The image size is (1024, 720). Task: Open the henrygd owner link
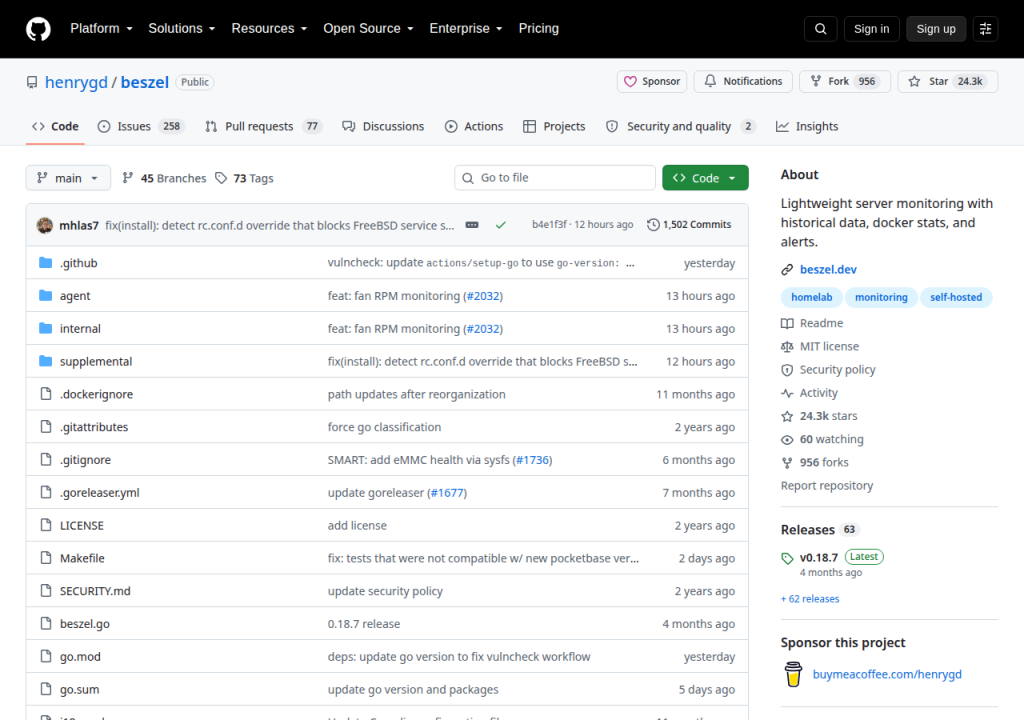click(x=76, y=82)
